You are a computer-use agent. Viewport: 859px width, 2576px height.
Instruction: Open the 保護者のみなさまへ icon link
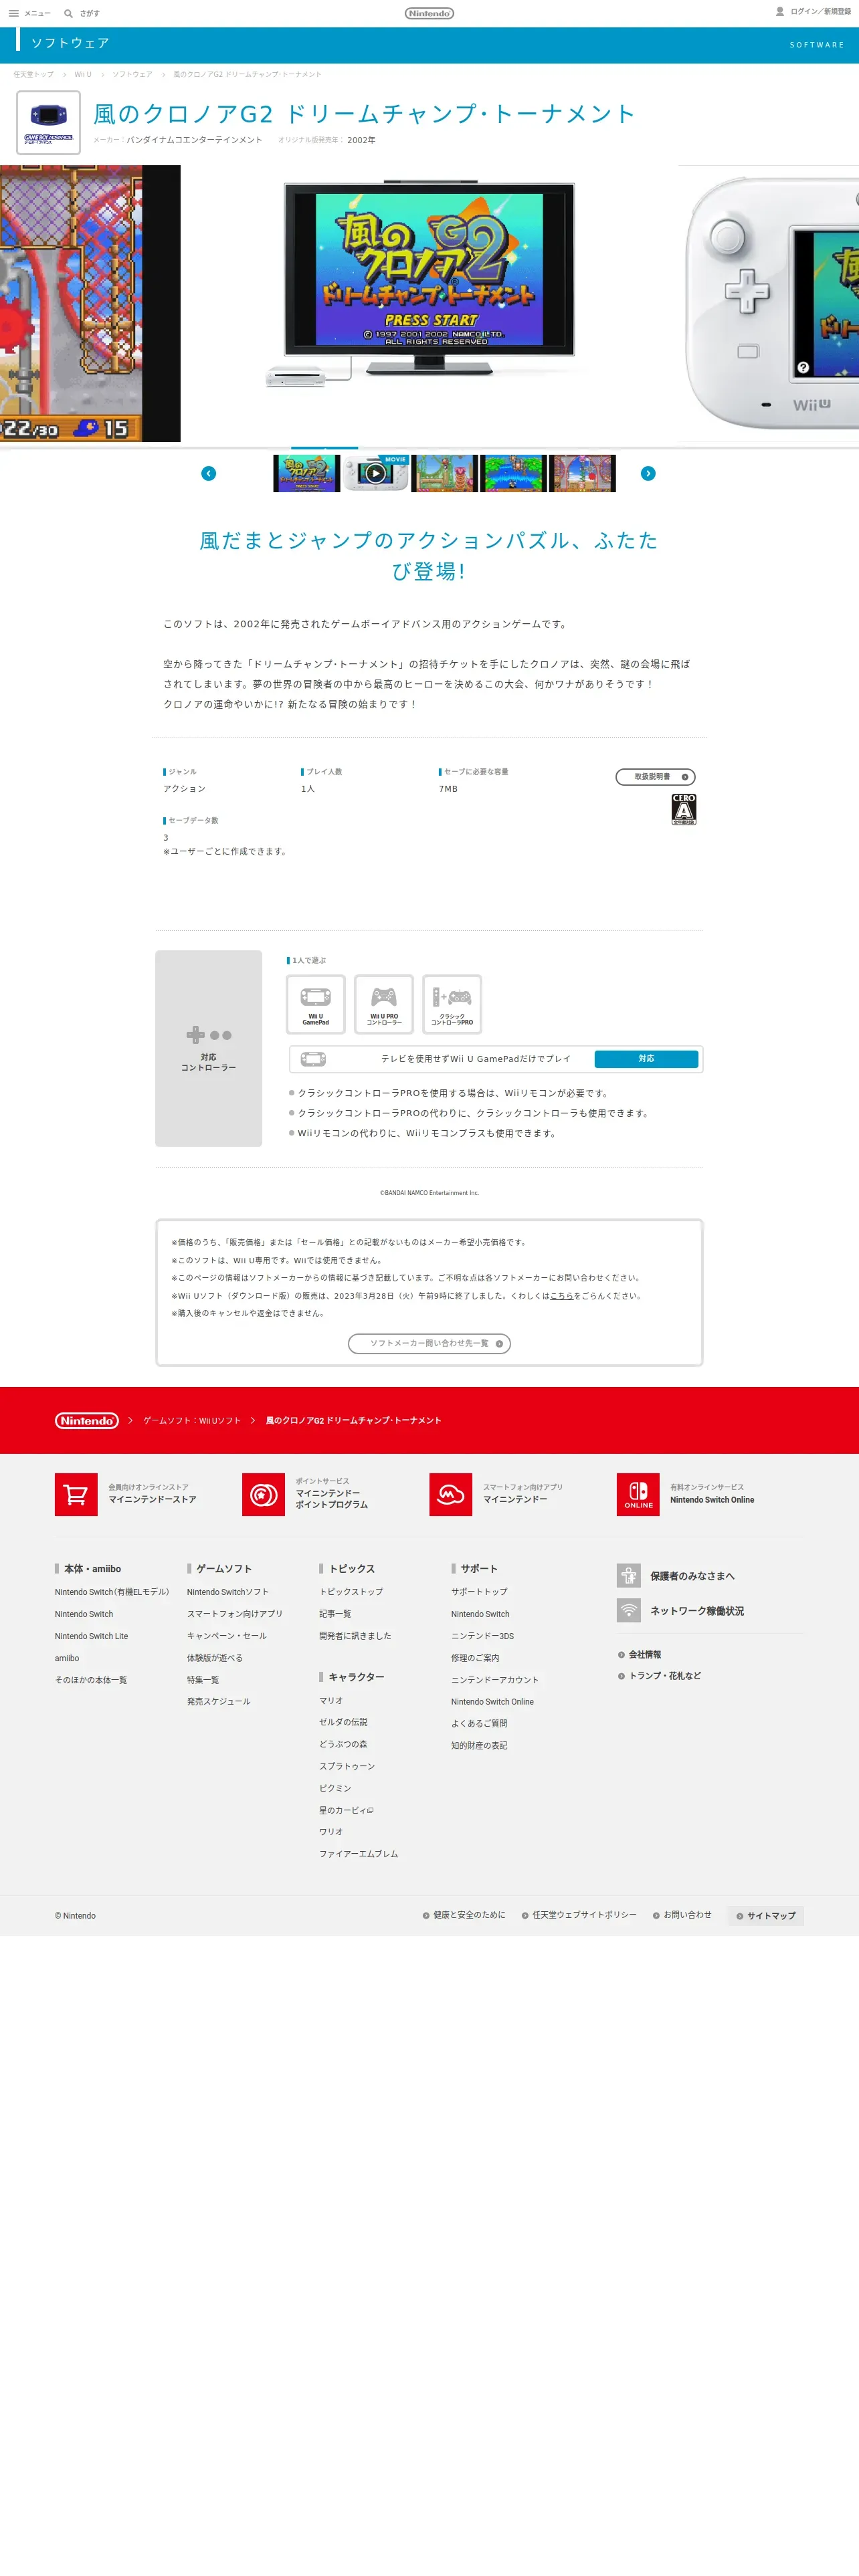(629, 1576)
